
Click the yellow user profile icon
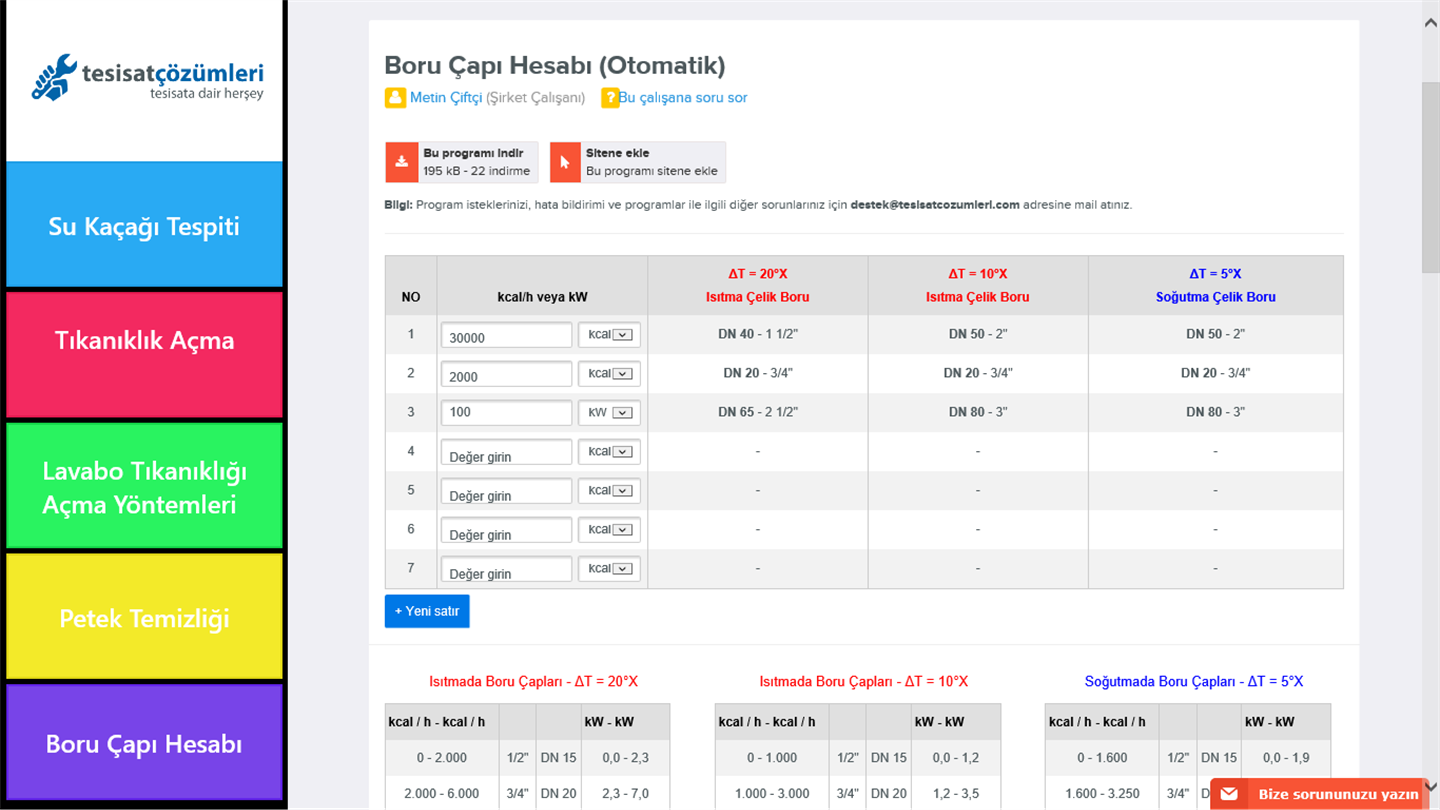click(395, 98)
